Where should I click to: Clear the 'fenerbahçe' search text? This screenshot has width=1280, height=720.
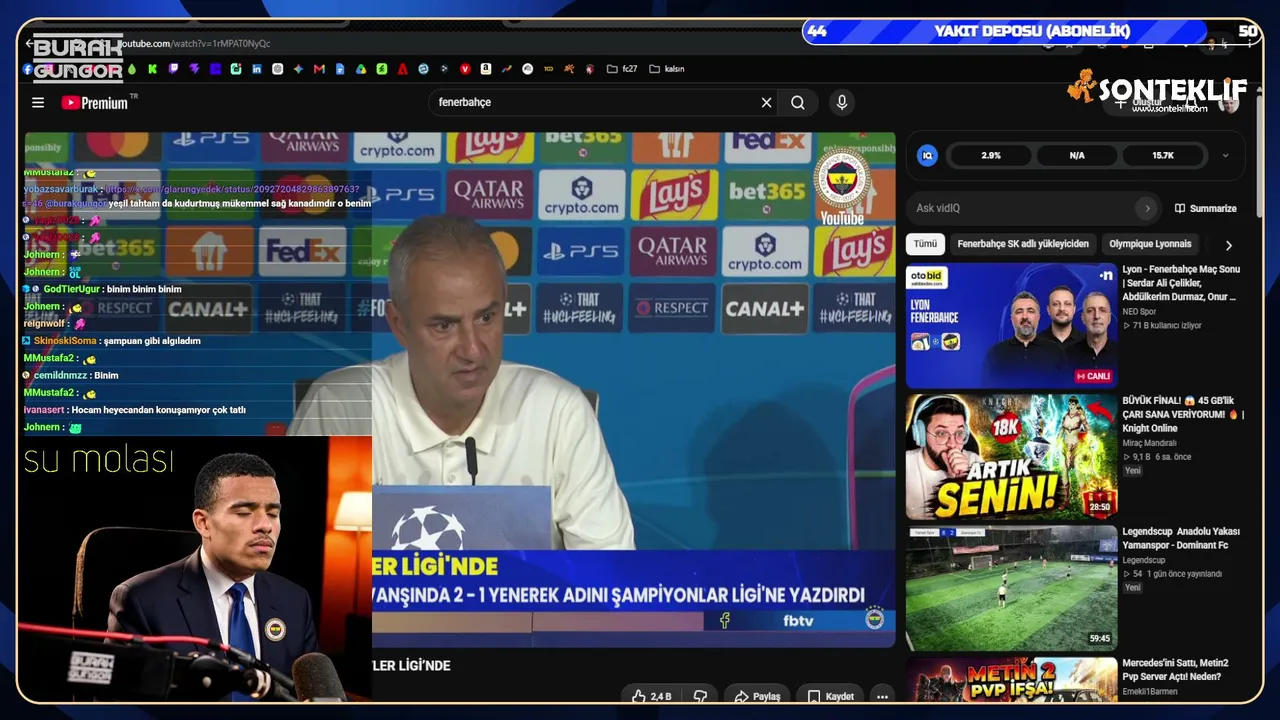pos(766,102)
